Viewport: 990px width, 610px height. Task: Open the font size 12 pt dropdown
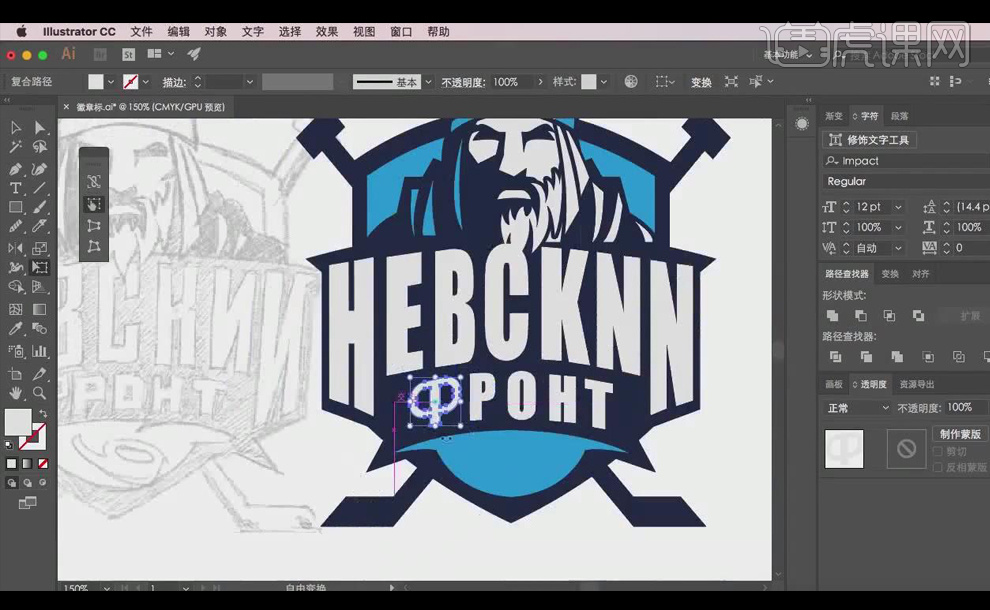tap(898, 207)
